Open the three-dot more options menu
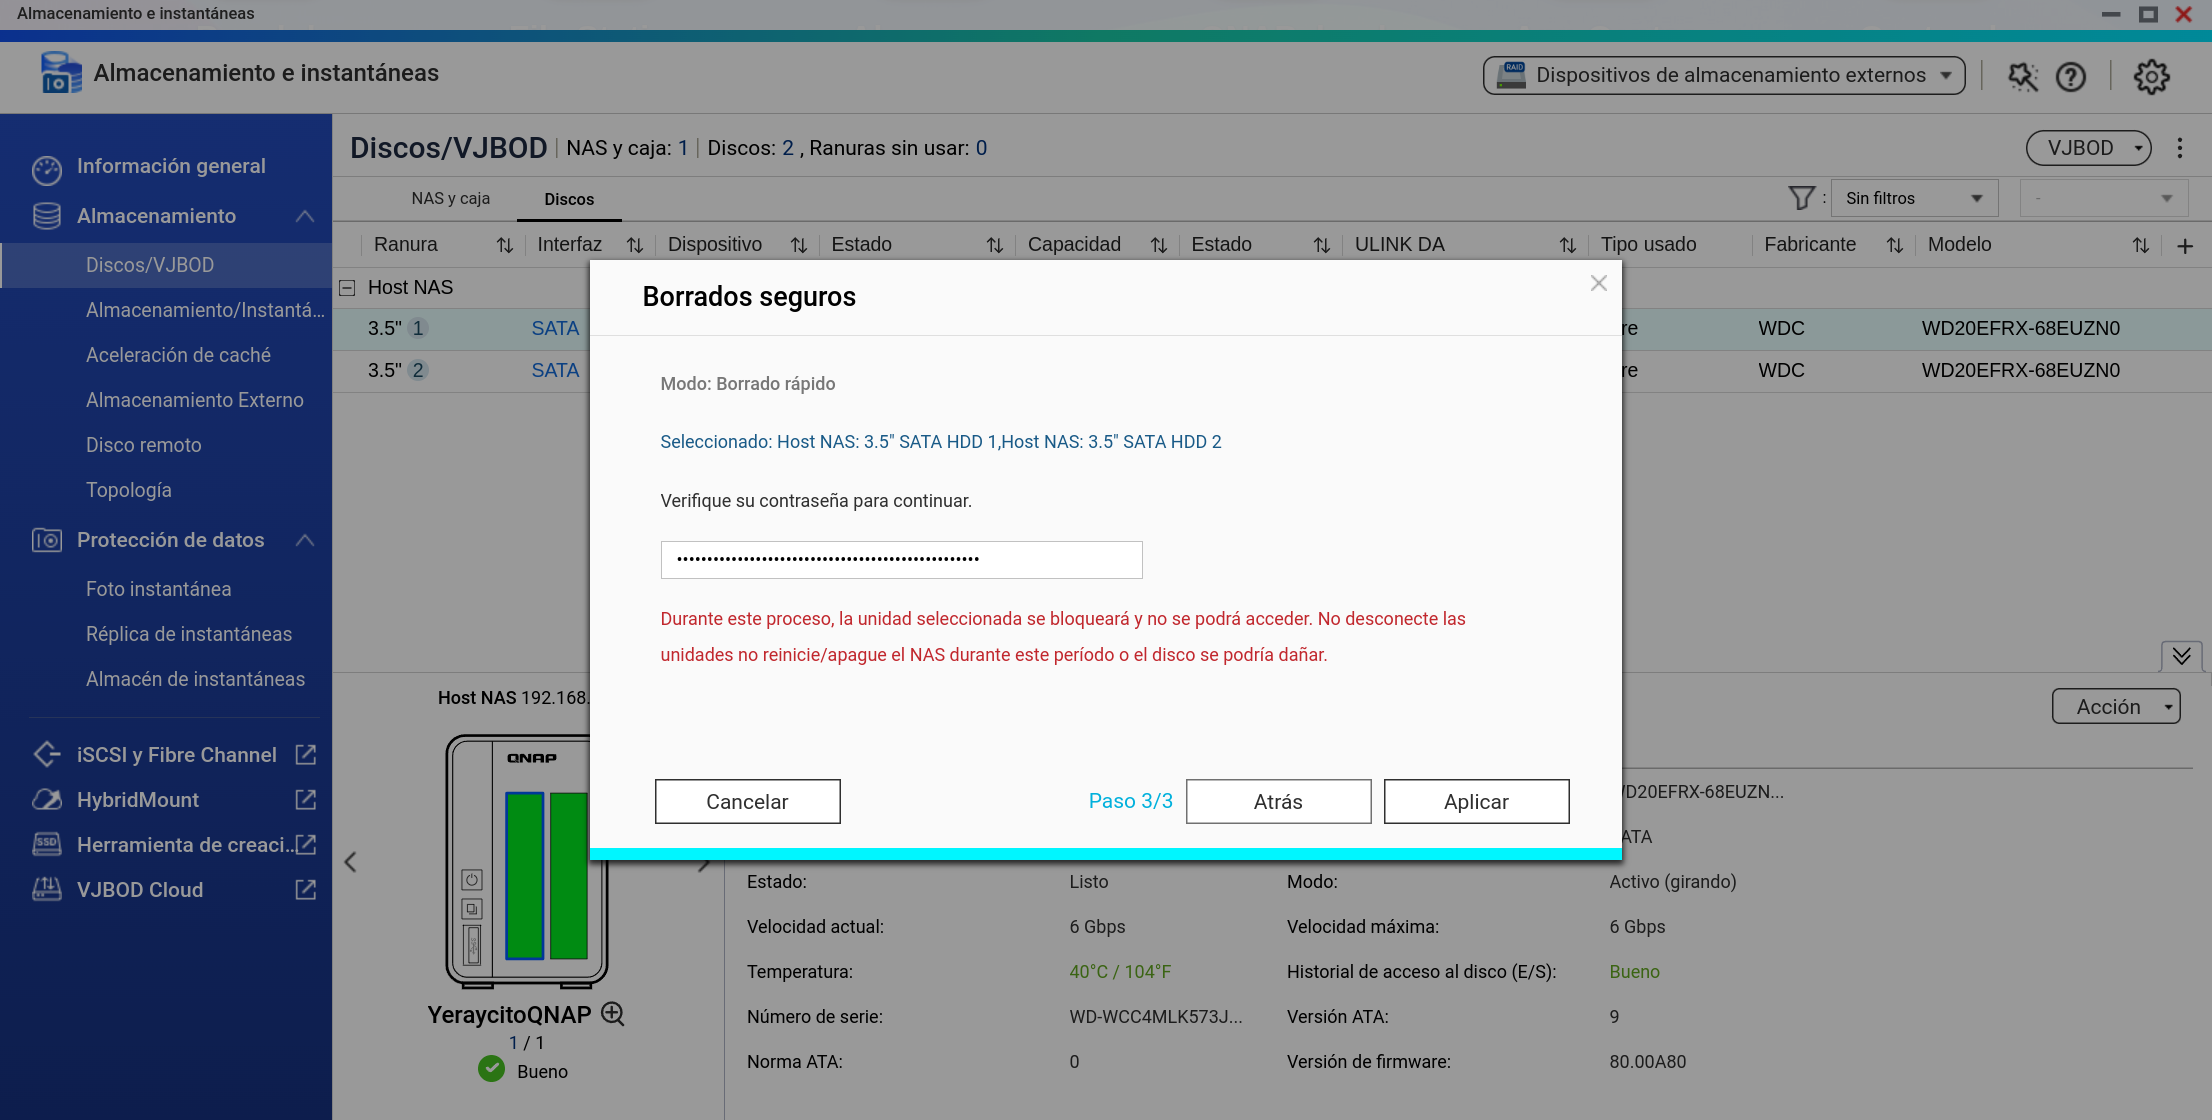 [x=2180, y=148]
